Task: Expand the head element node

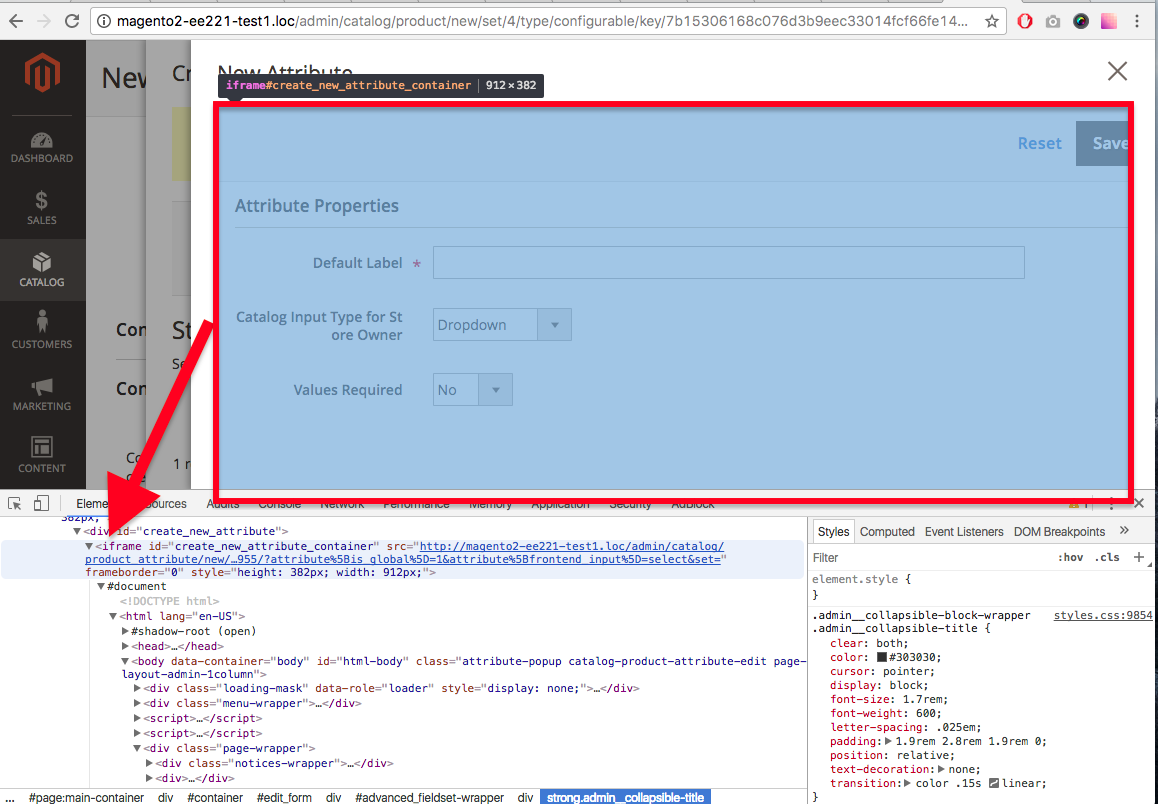Action: click(x=125, y=646)
